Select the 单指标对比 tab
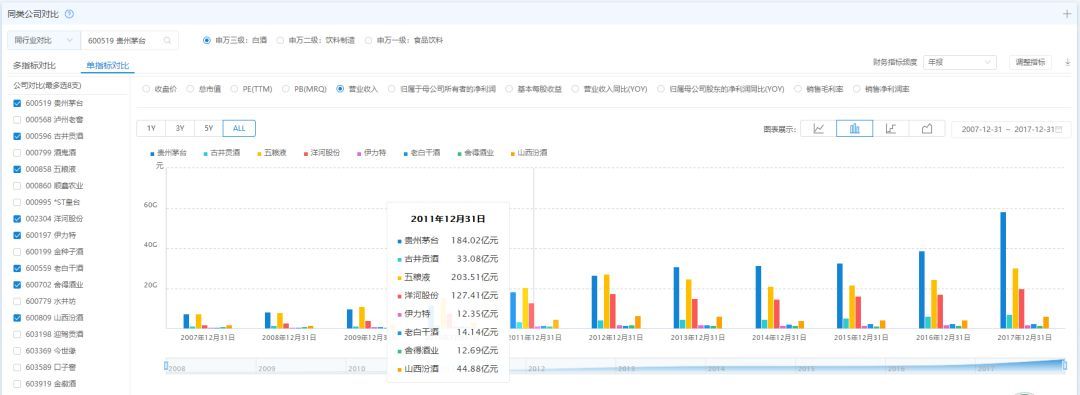The height and width of the screenshot is (395, 1080). coord(107,65)
